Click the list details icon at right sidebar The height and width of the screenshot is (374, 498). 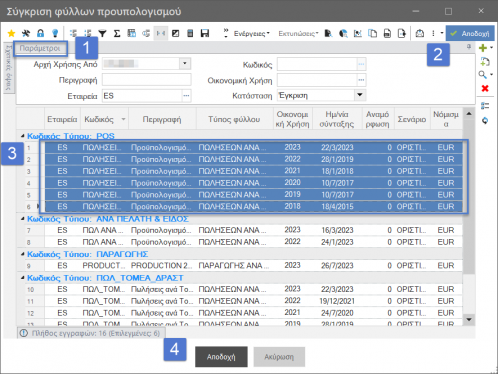pos(485,106)
